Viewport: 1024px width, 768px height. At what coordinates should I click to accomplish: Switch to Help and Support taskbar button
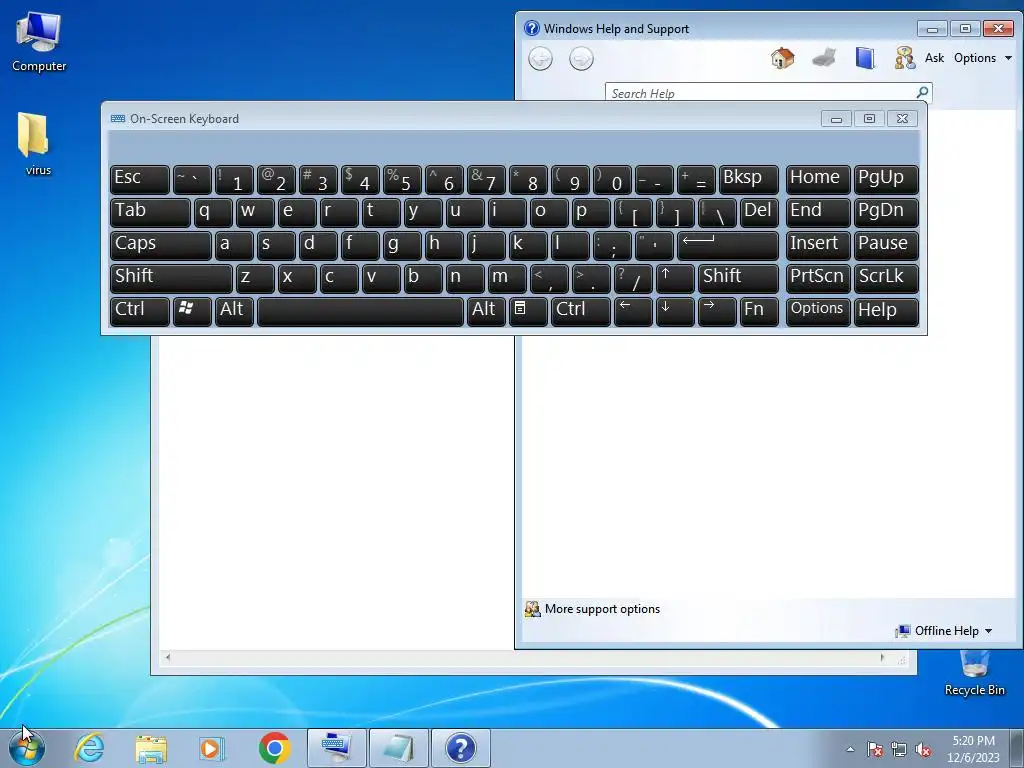point(461,748)
